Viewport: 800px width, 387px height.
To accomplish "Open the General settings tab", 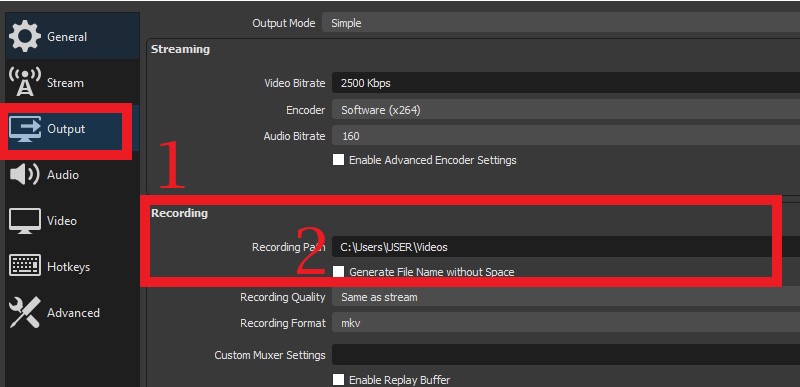I will (x=72, y=37).
